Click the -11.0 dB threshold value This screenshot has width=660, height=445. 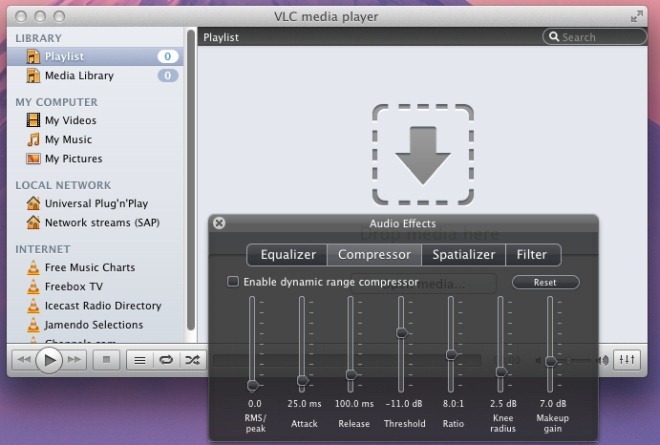coord(404,404)
